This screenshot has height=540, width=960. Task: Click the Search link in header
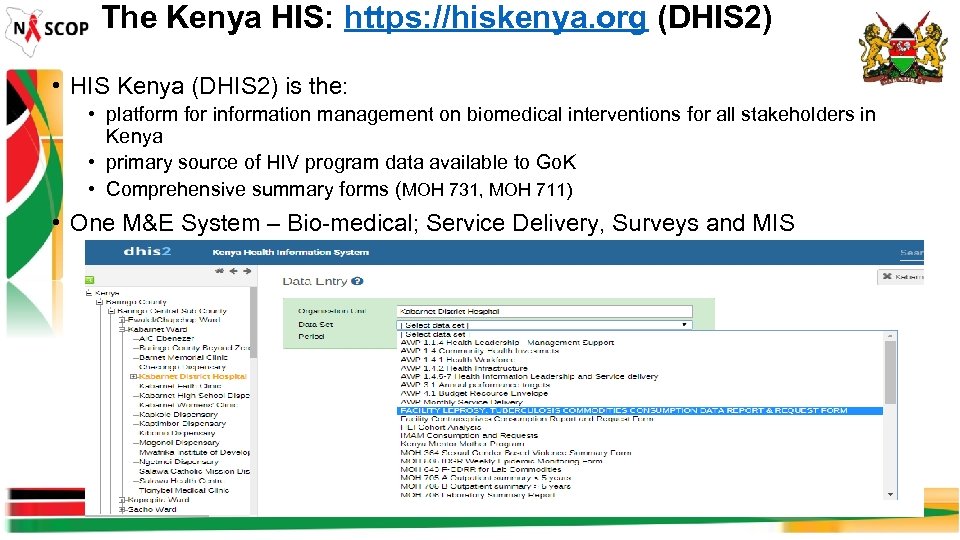pos(912,252)
